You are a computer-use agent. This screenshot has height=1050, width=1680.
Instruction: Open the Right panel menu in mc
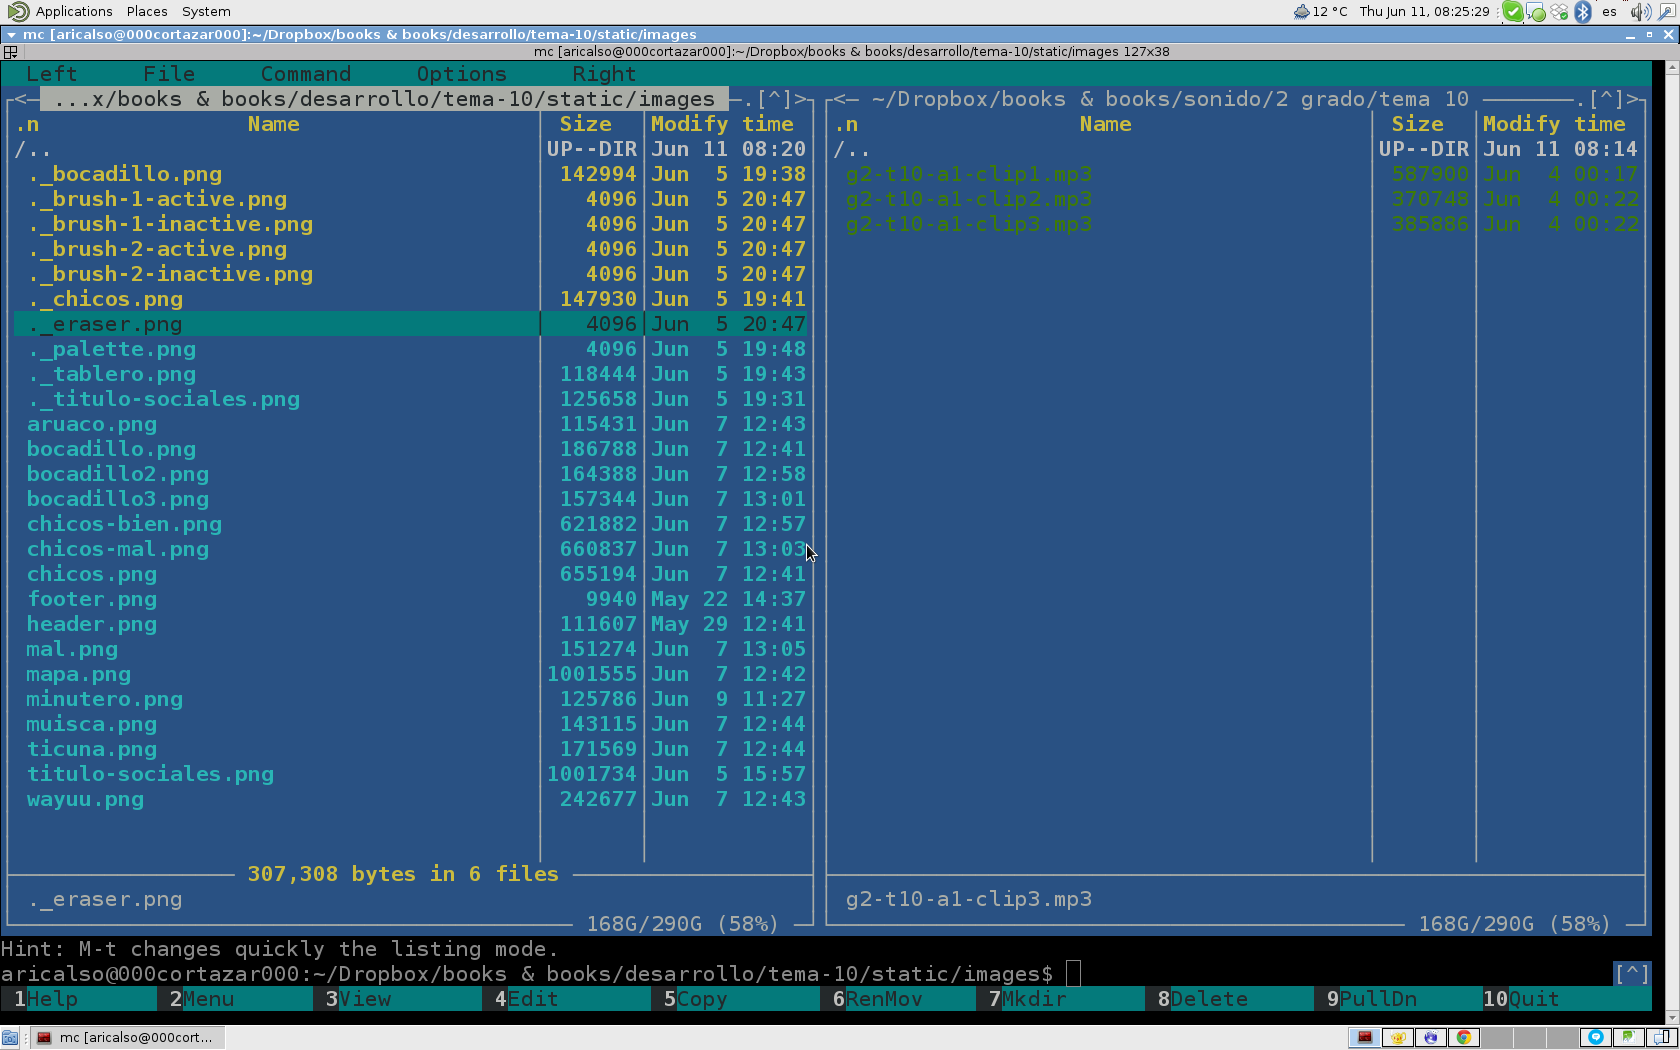tap(604, 74)
